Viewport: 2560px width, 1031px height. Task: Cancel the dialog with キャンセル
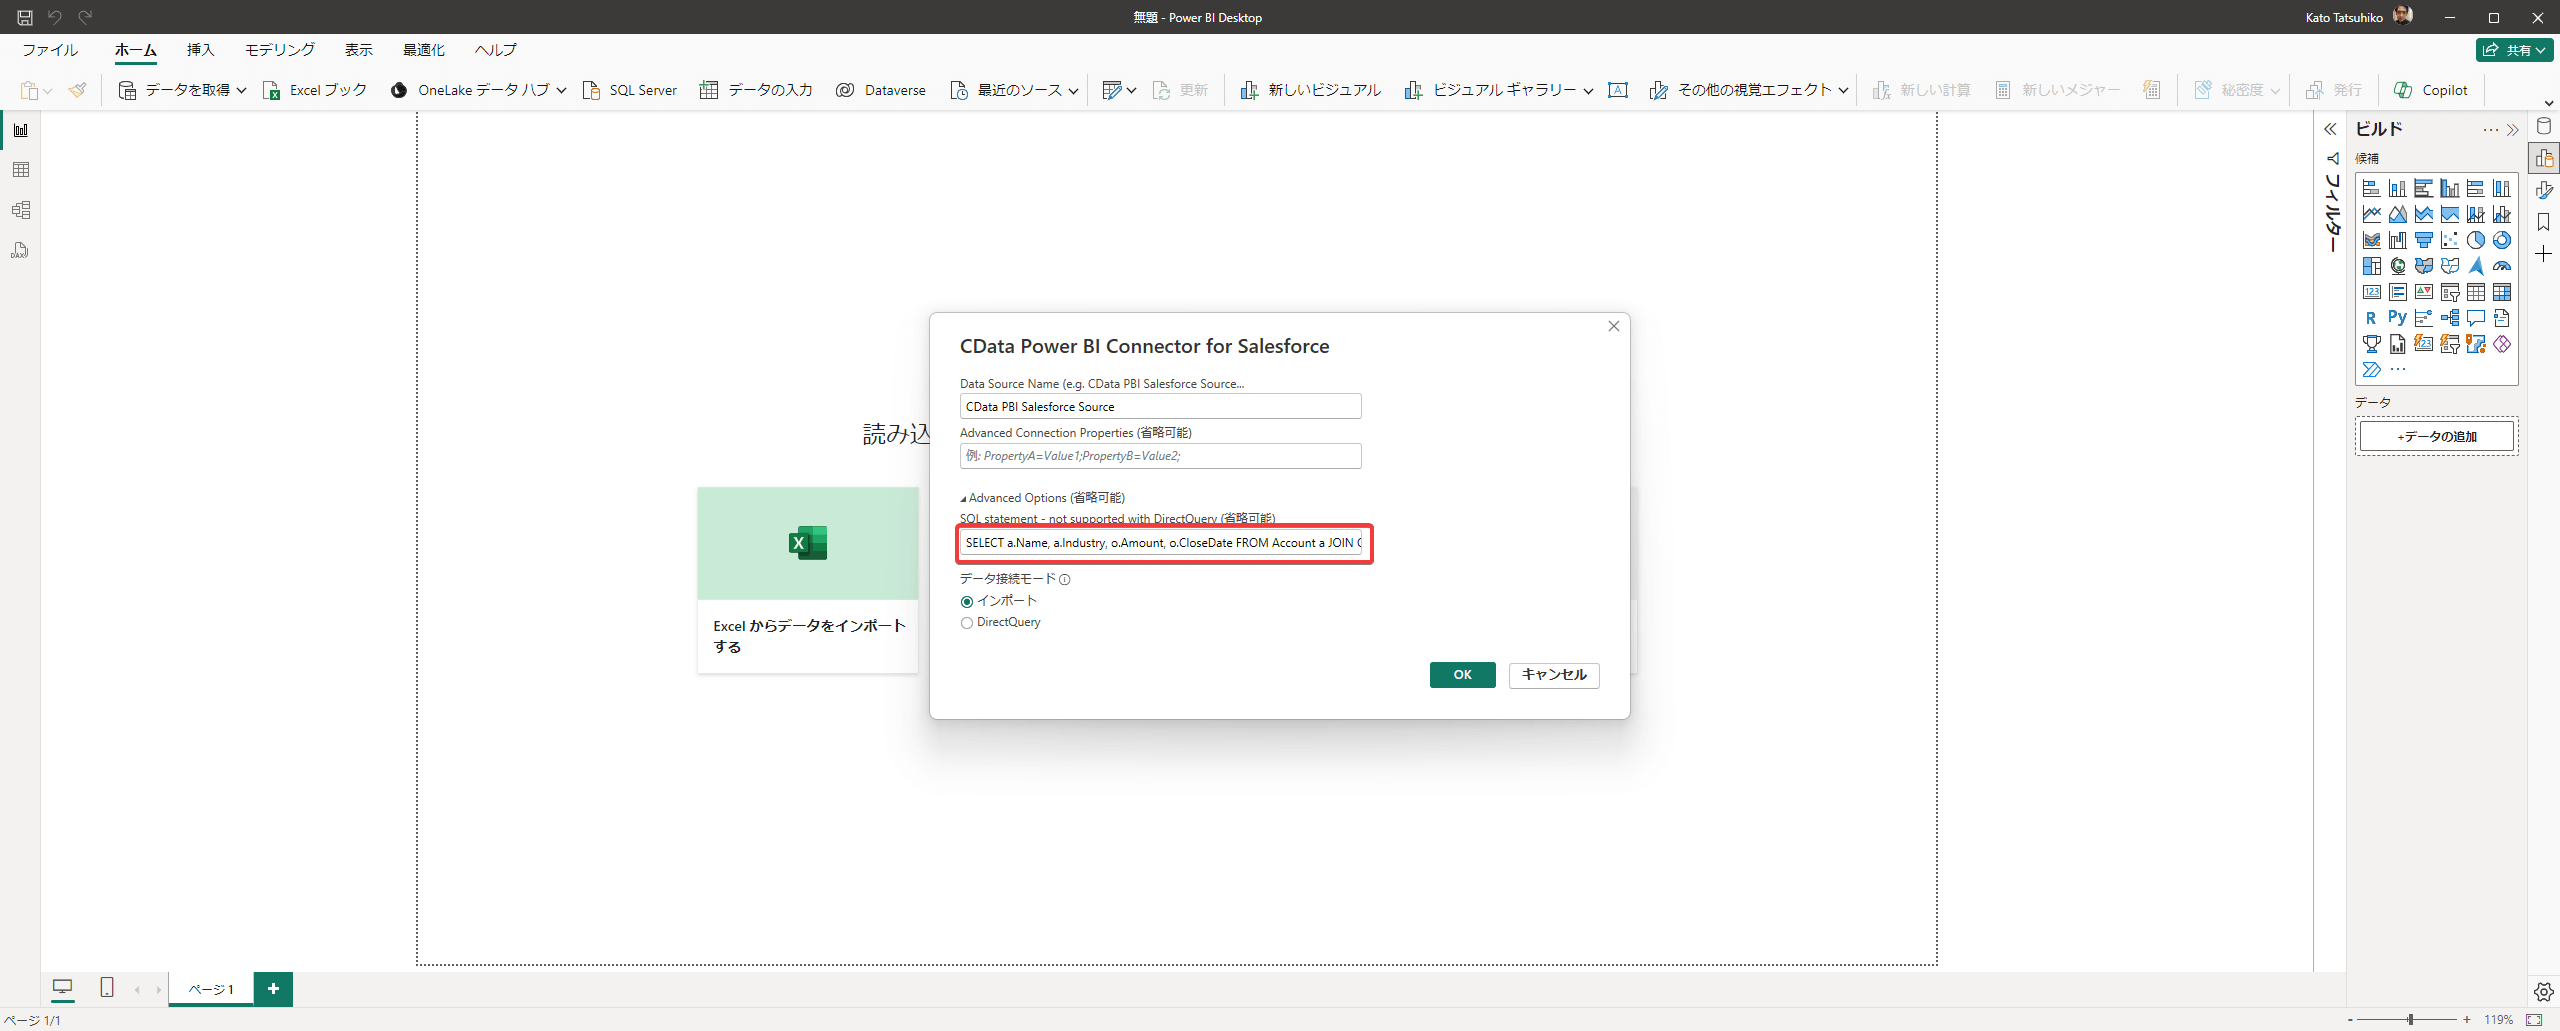[1554, 675]
